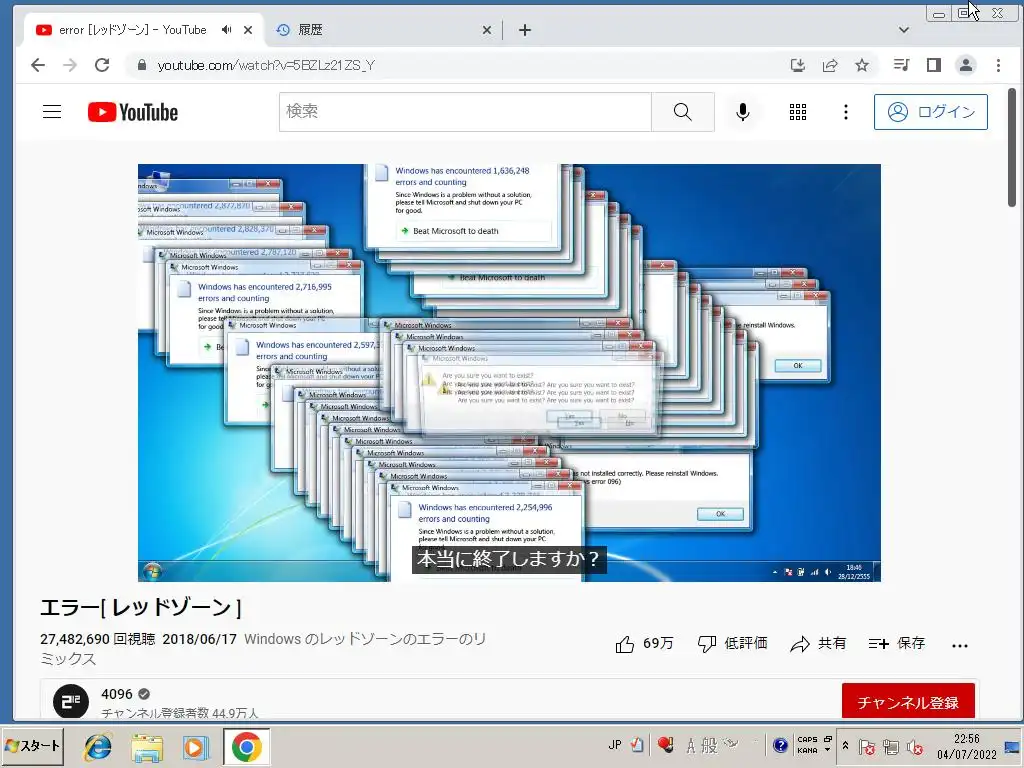Open Chrome three-dot menu
The height and width of the screenshot is (768, 1024).
(x=998, y=65)
